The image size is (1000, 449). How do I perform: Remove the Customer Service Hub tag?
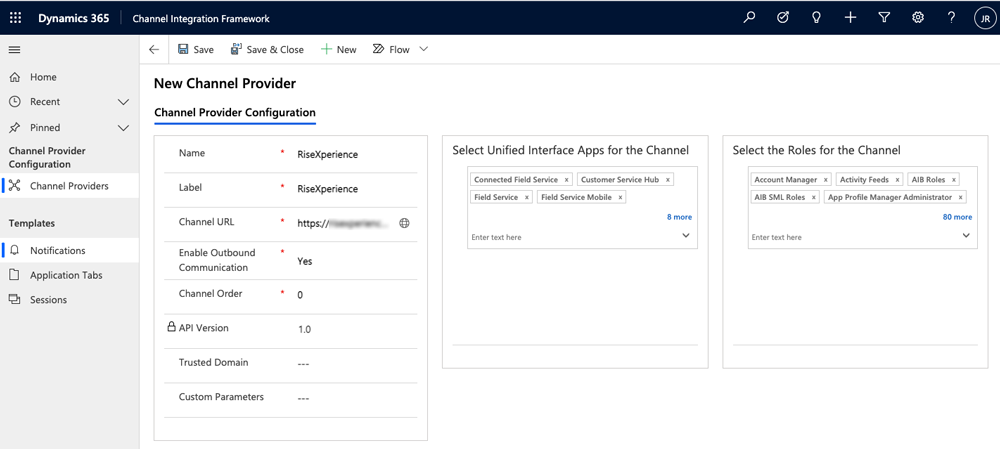click(668, 180)
